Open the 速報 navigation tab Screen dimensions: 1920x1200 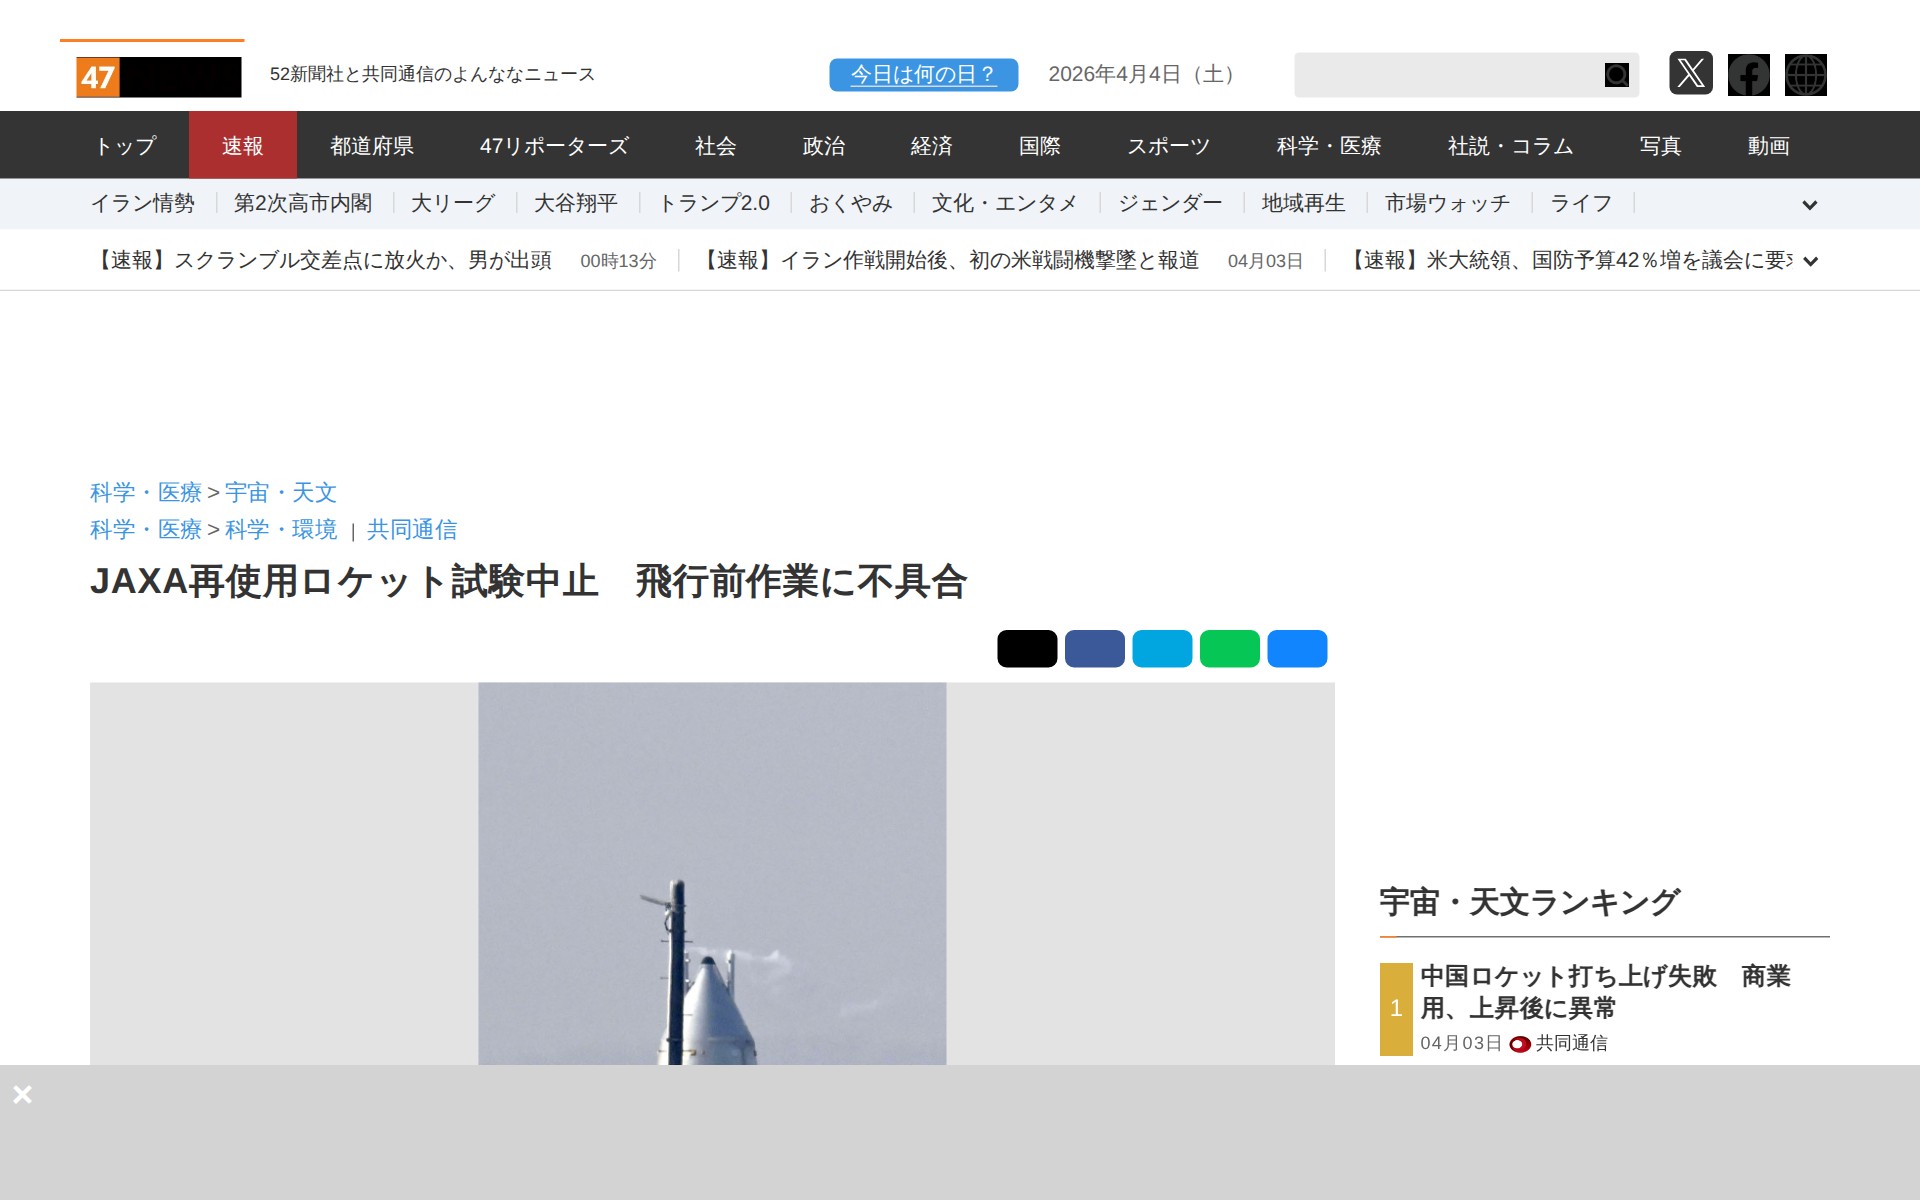click(242, 146)
